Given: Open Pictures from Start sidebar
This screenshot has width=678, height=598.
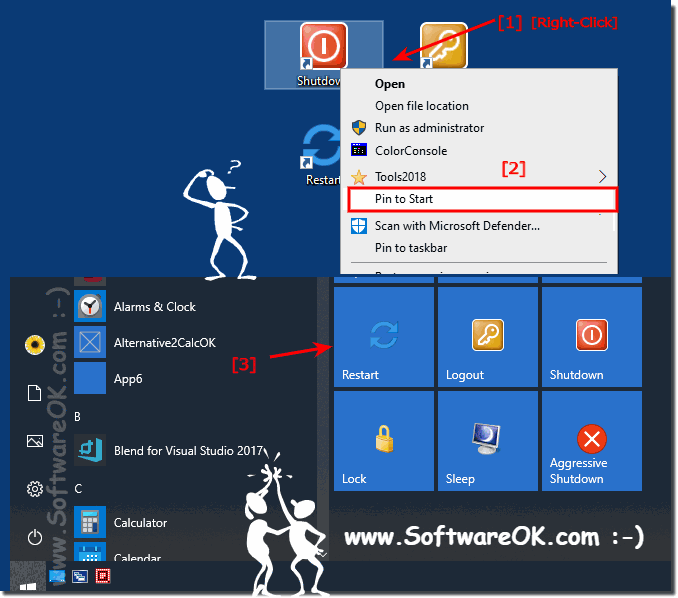Looking at the screenshot, I should point(35,441).
